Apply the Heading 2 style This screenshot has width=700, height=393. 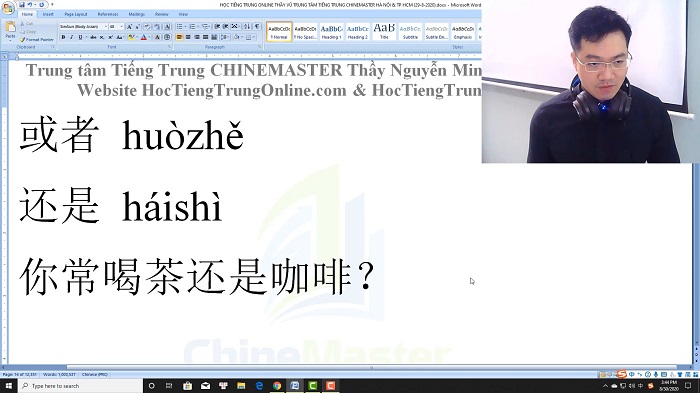point(358,32)
